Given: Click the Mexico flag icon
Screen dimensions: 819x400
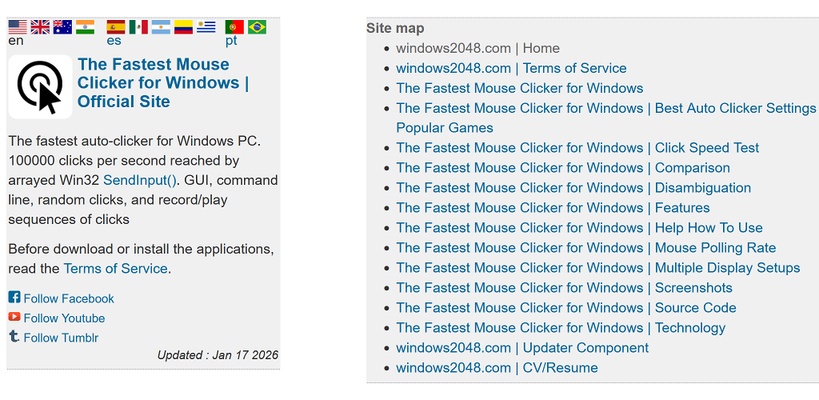Looking at the screenshot, I should pos(138,27).
